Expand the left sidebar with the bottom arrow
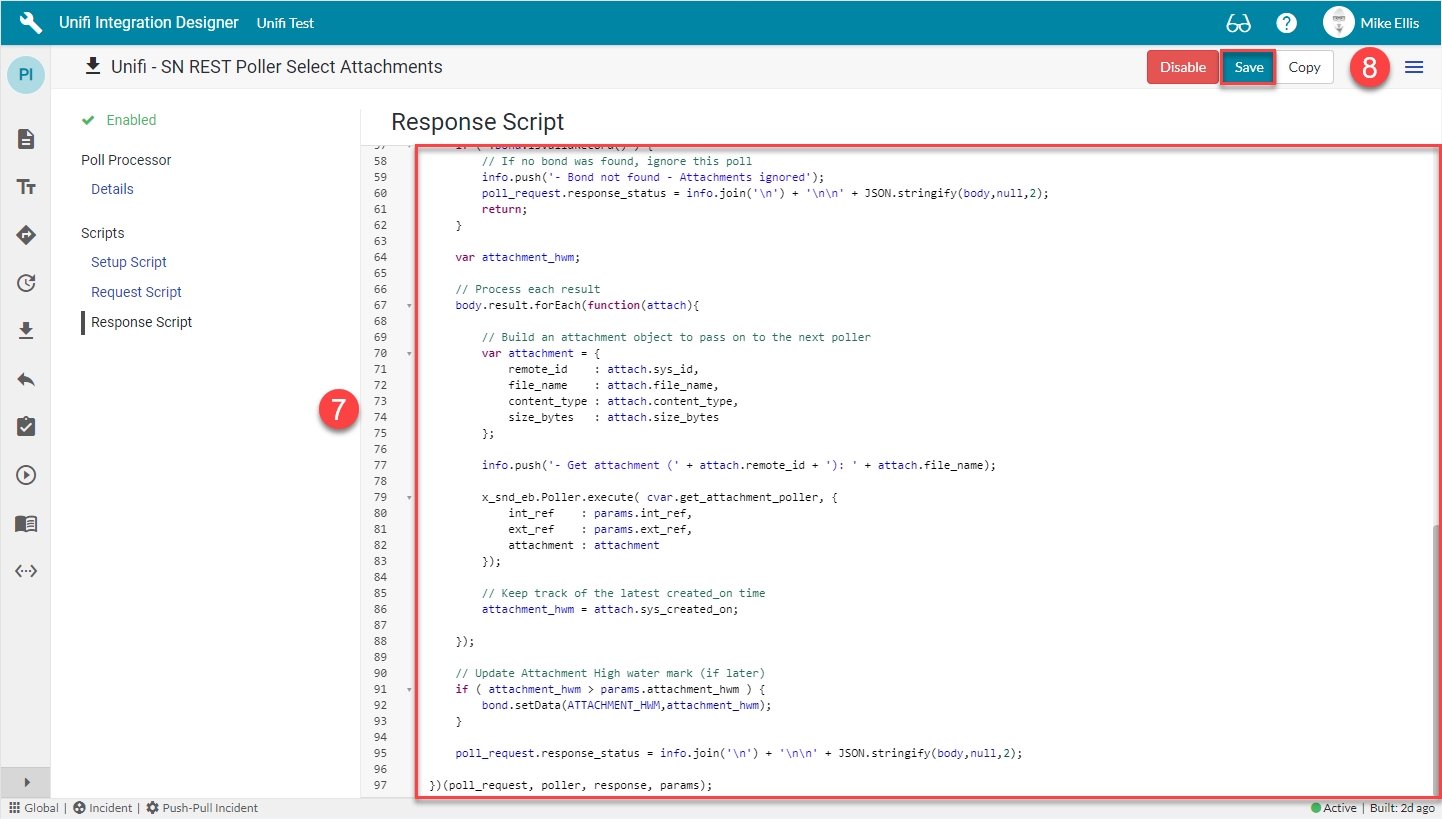Screen dimensions: 1442x819 tap(26, 782)
